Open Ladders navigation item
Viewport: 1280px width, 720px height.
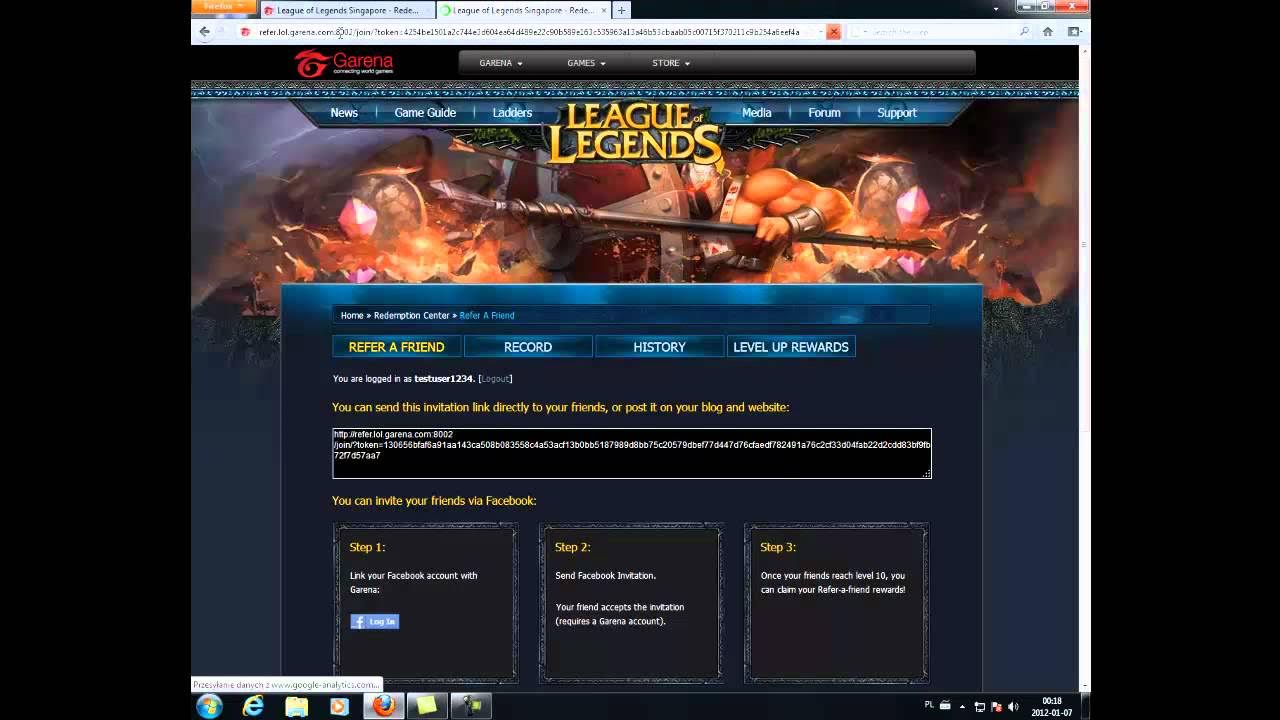pos(512,113)
